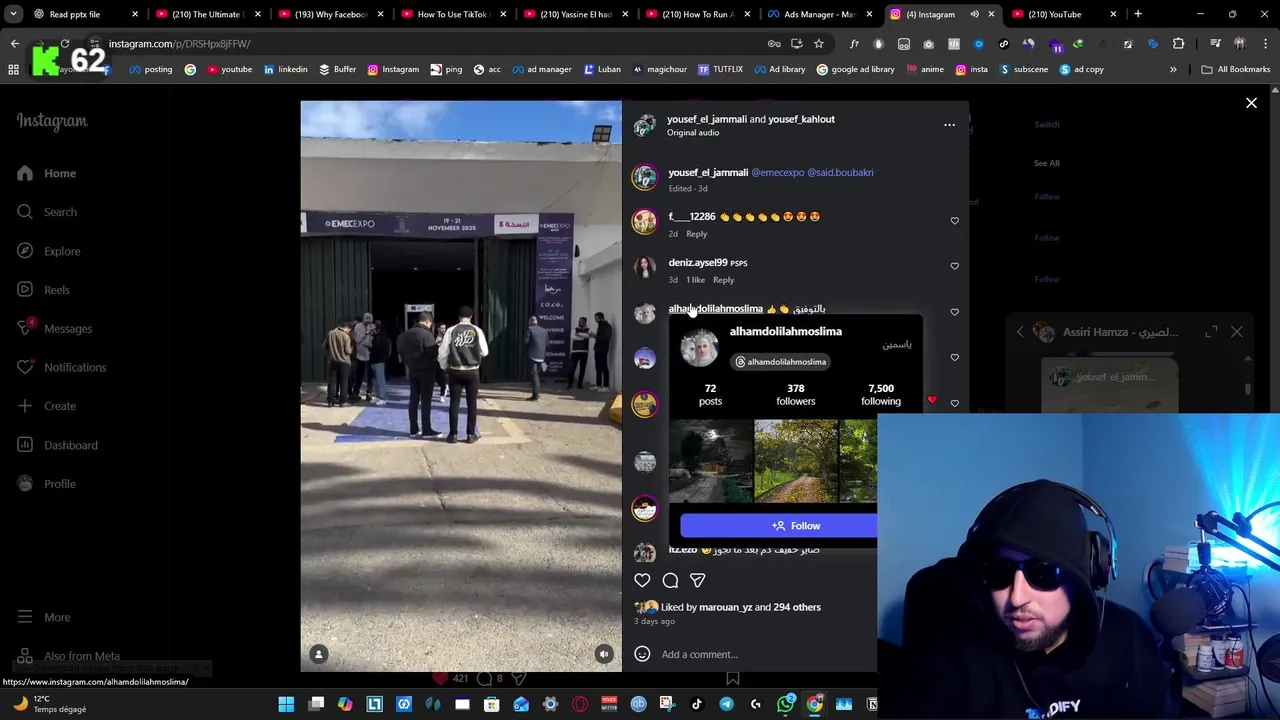This screenshot has height=720, width=1280.
Task: Open Ad library bookmark
Action: [779, 69]
